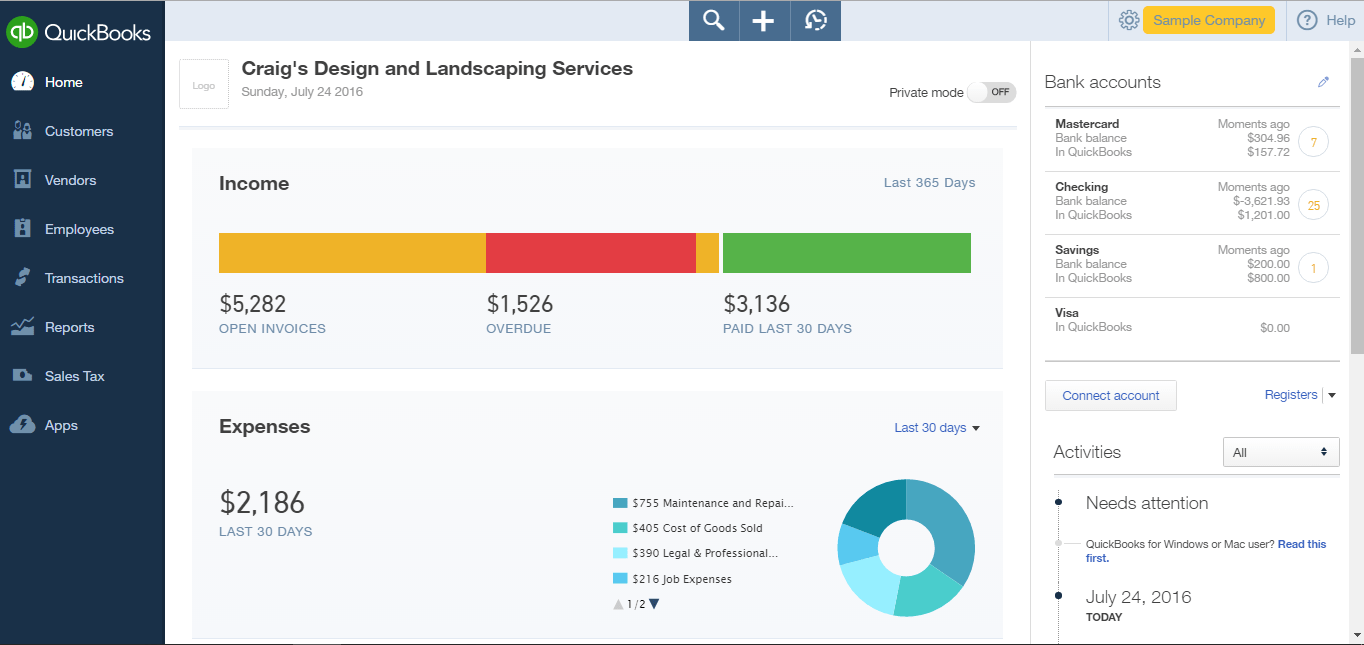Open the Expenses Last 30 days dropdown
This screenshot has width=1364, height=645.
(936, 427)
